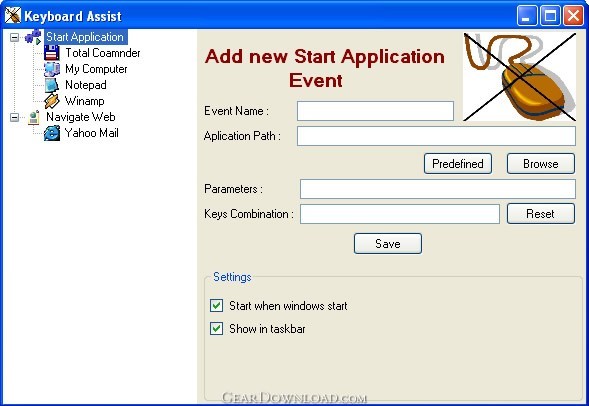The height and width of the screenshot is (406, 589).
Task: Close the Keyboard Assist window
Action: tap(574, 16)
